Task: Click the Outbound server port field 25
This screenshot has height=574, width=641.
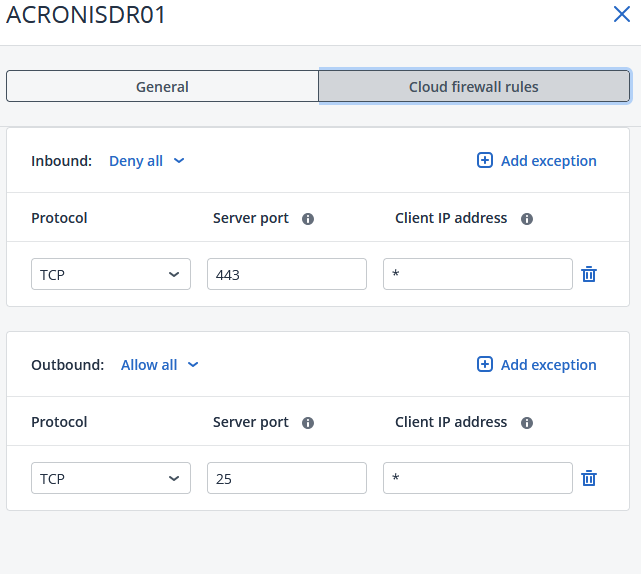Action: pyautogui.click(x=287, y=478)
